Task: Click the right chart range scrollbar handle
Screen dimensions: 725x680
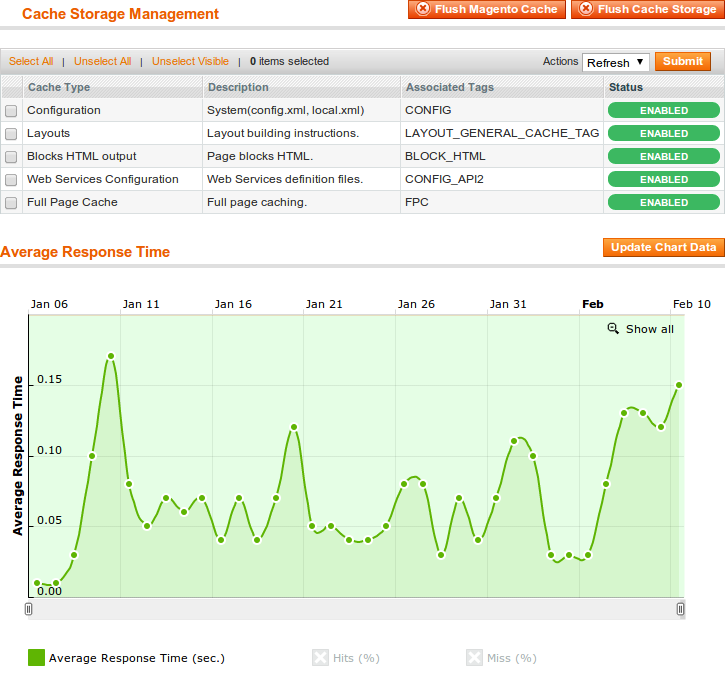Action: click(x=680, y=609)
